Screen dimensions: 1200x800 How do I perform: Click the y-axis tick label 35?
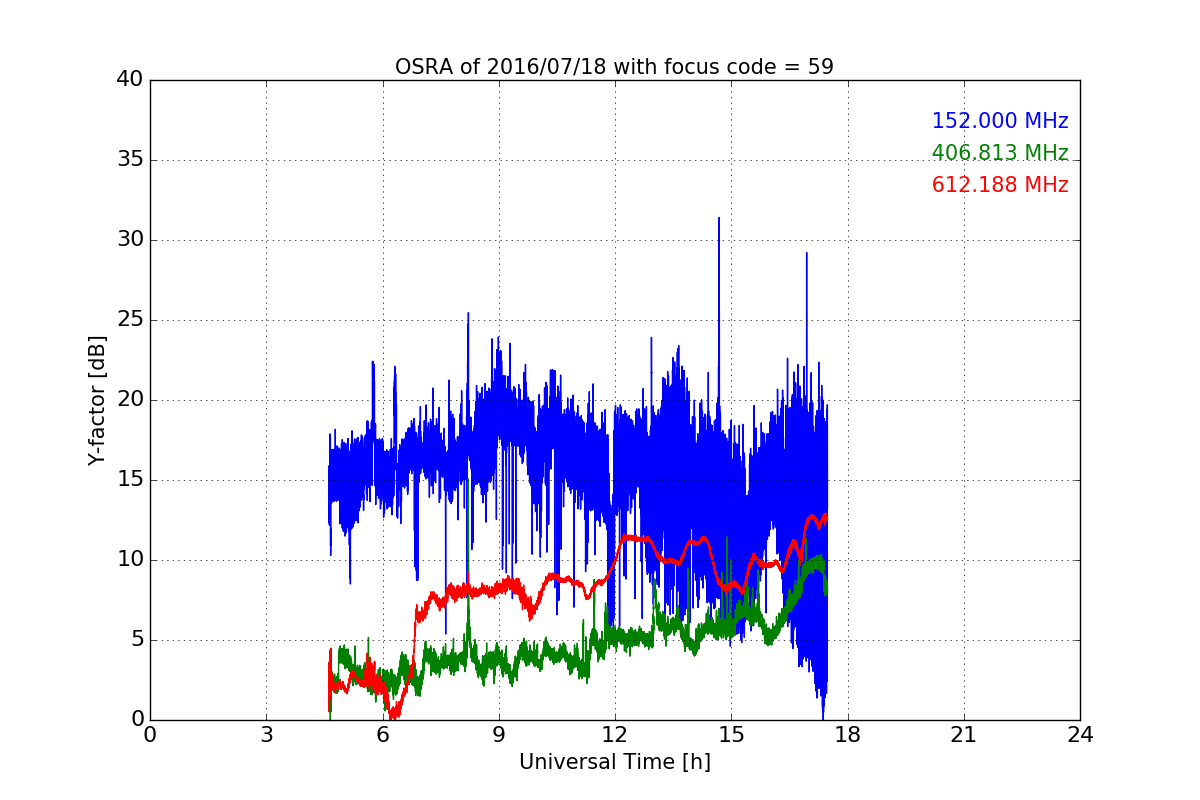coord(130,160)
